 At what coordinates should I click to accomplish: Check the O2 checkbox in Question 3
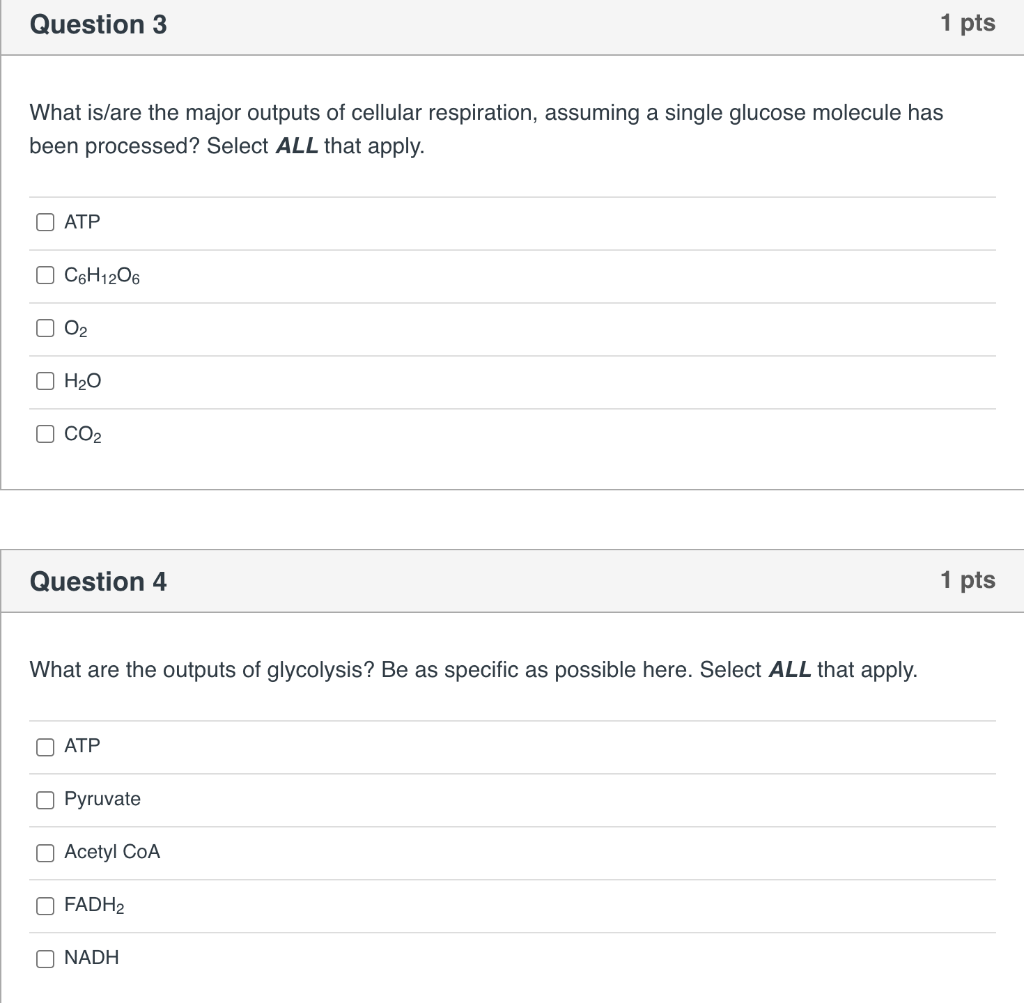[45, 328]
